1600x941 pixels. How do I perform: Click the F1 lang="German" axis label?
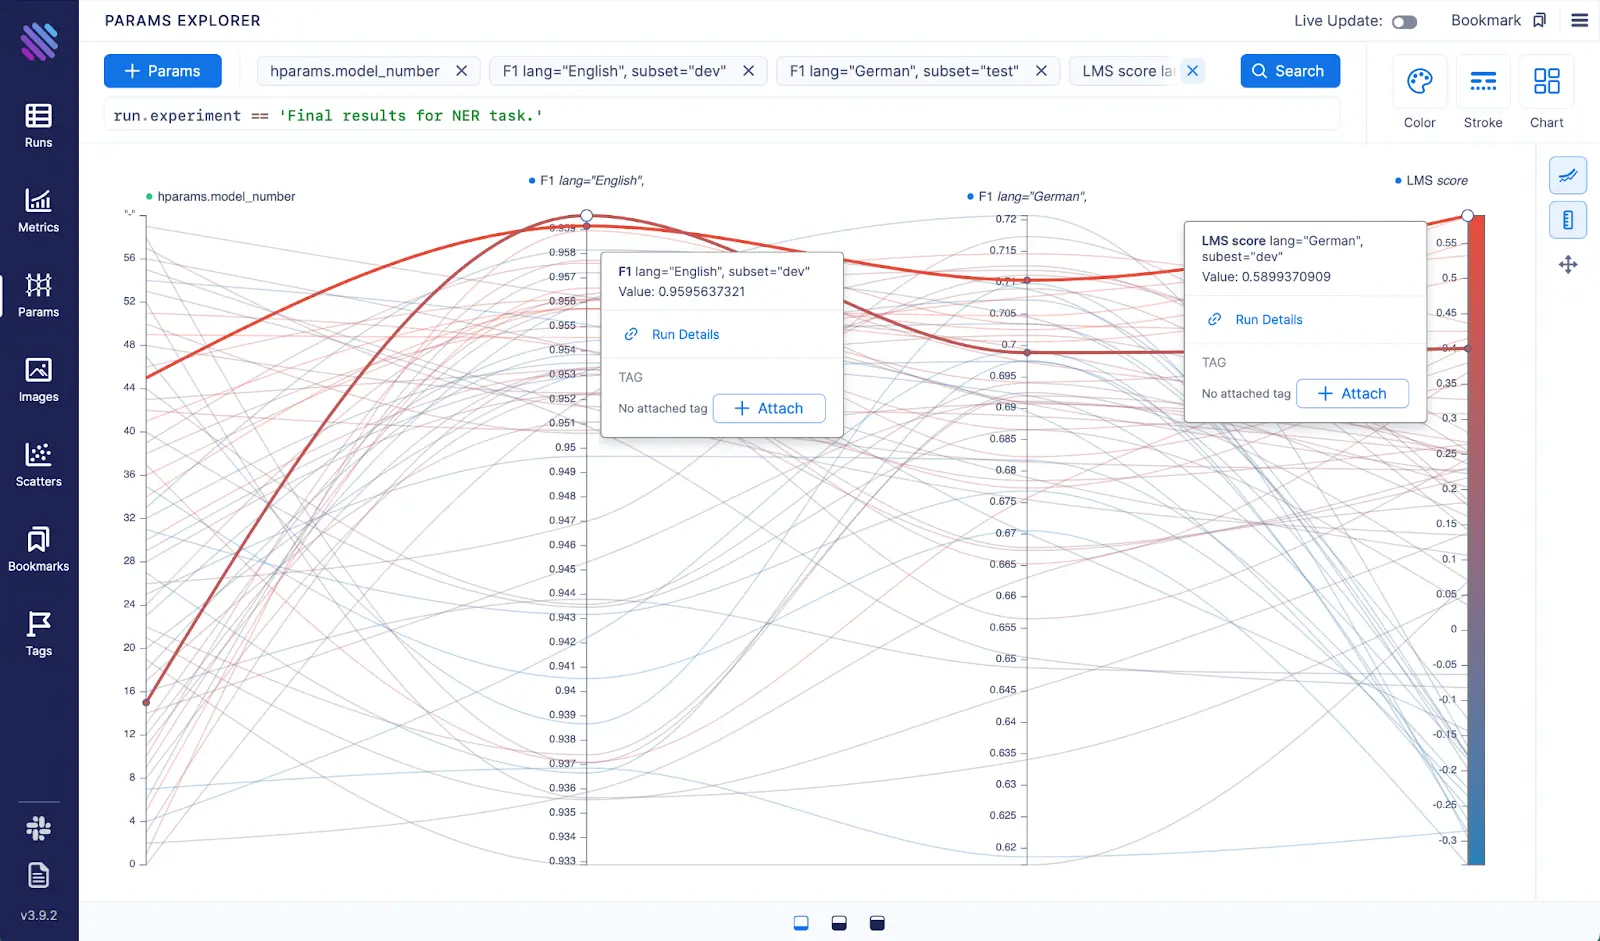(x=1032, y=196)
